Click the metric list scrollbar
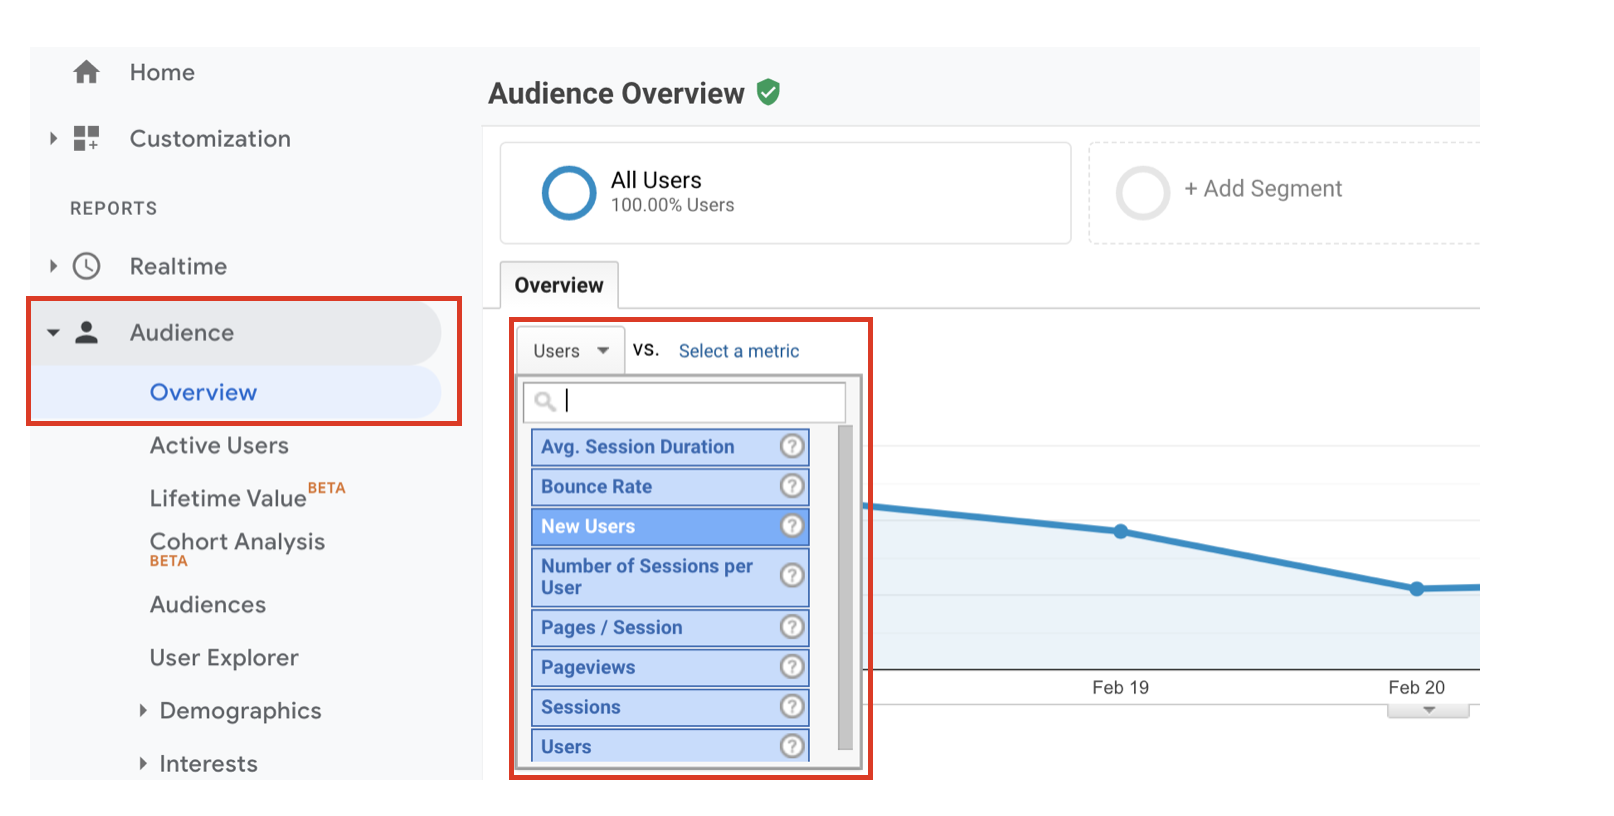The height and width of the screenshot is (816, 1614). 845,587
